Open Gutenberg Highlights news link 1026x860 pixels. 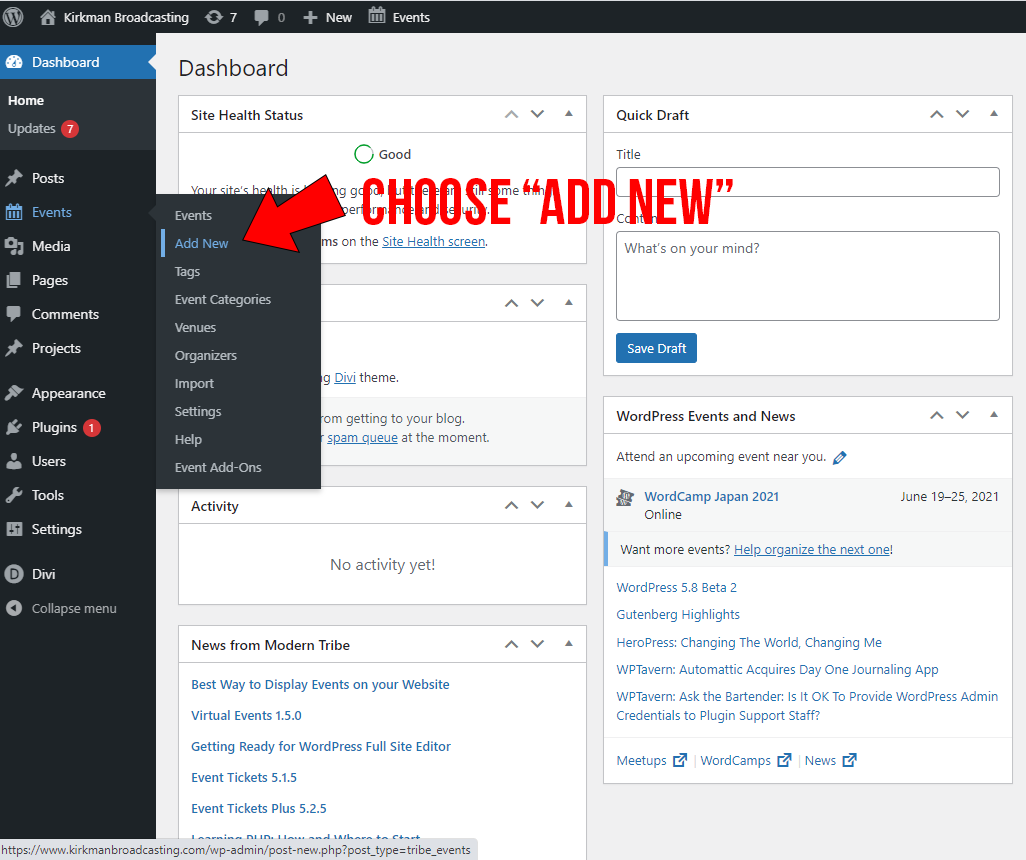tap(678, 615)
